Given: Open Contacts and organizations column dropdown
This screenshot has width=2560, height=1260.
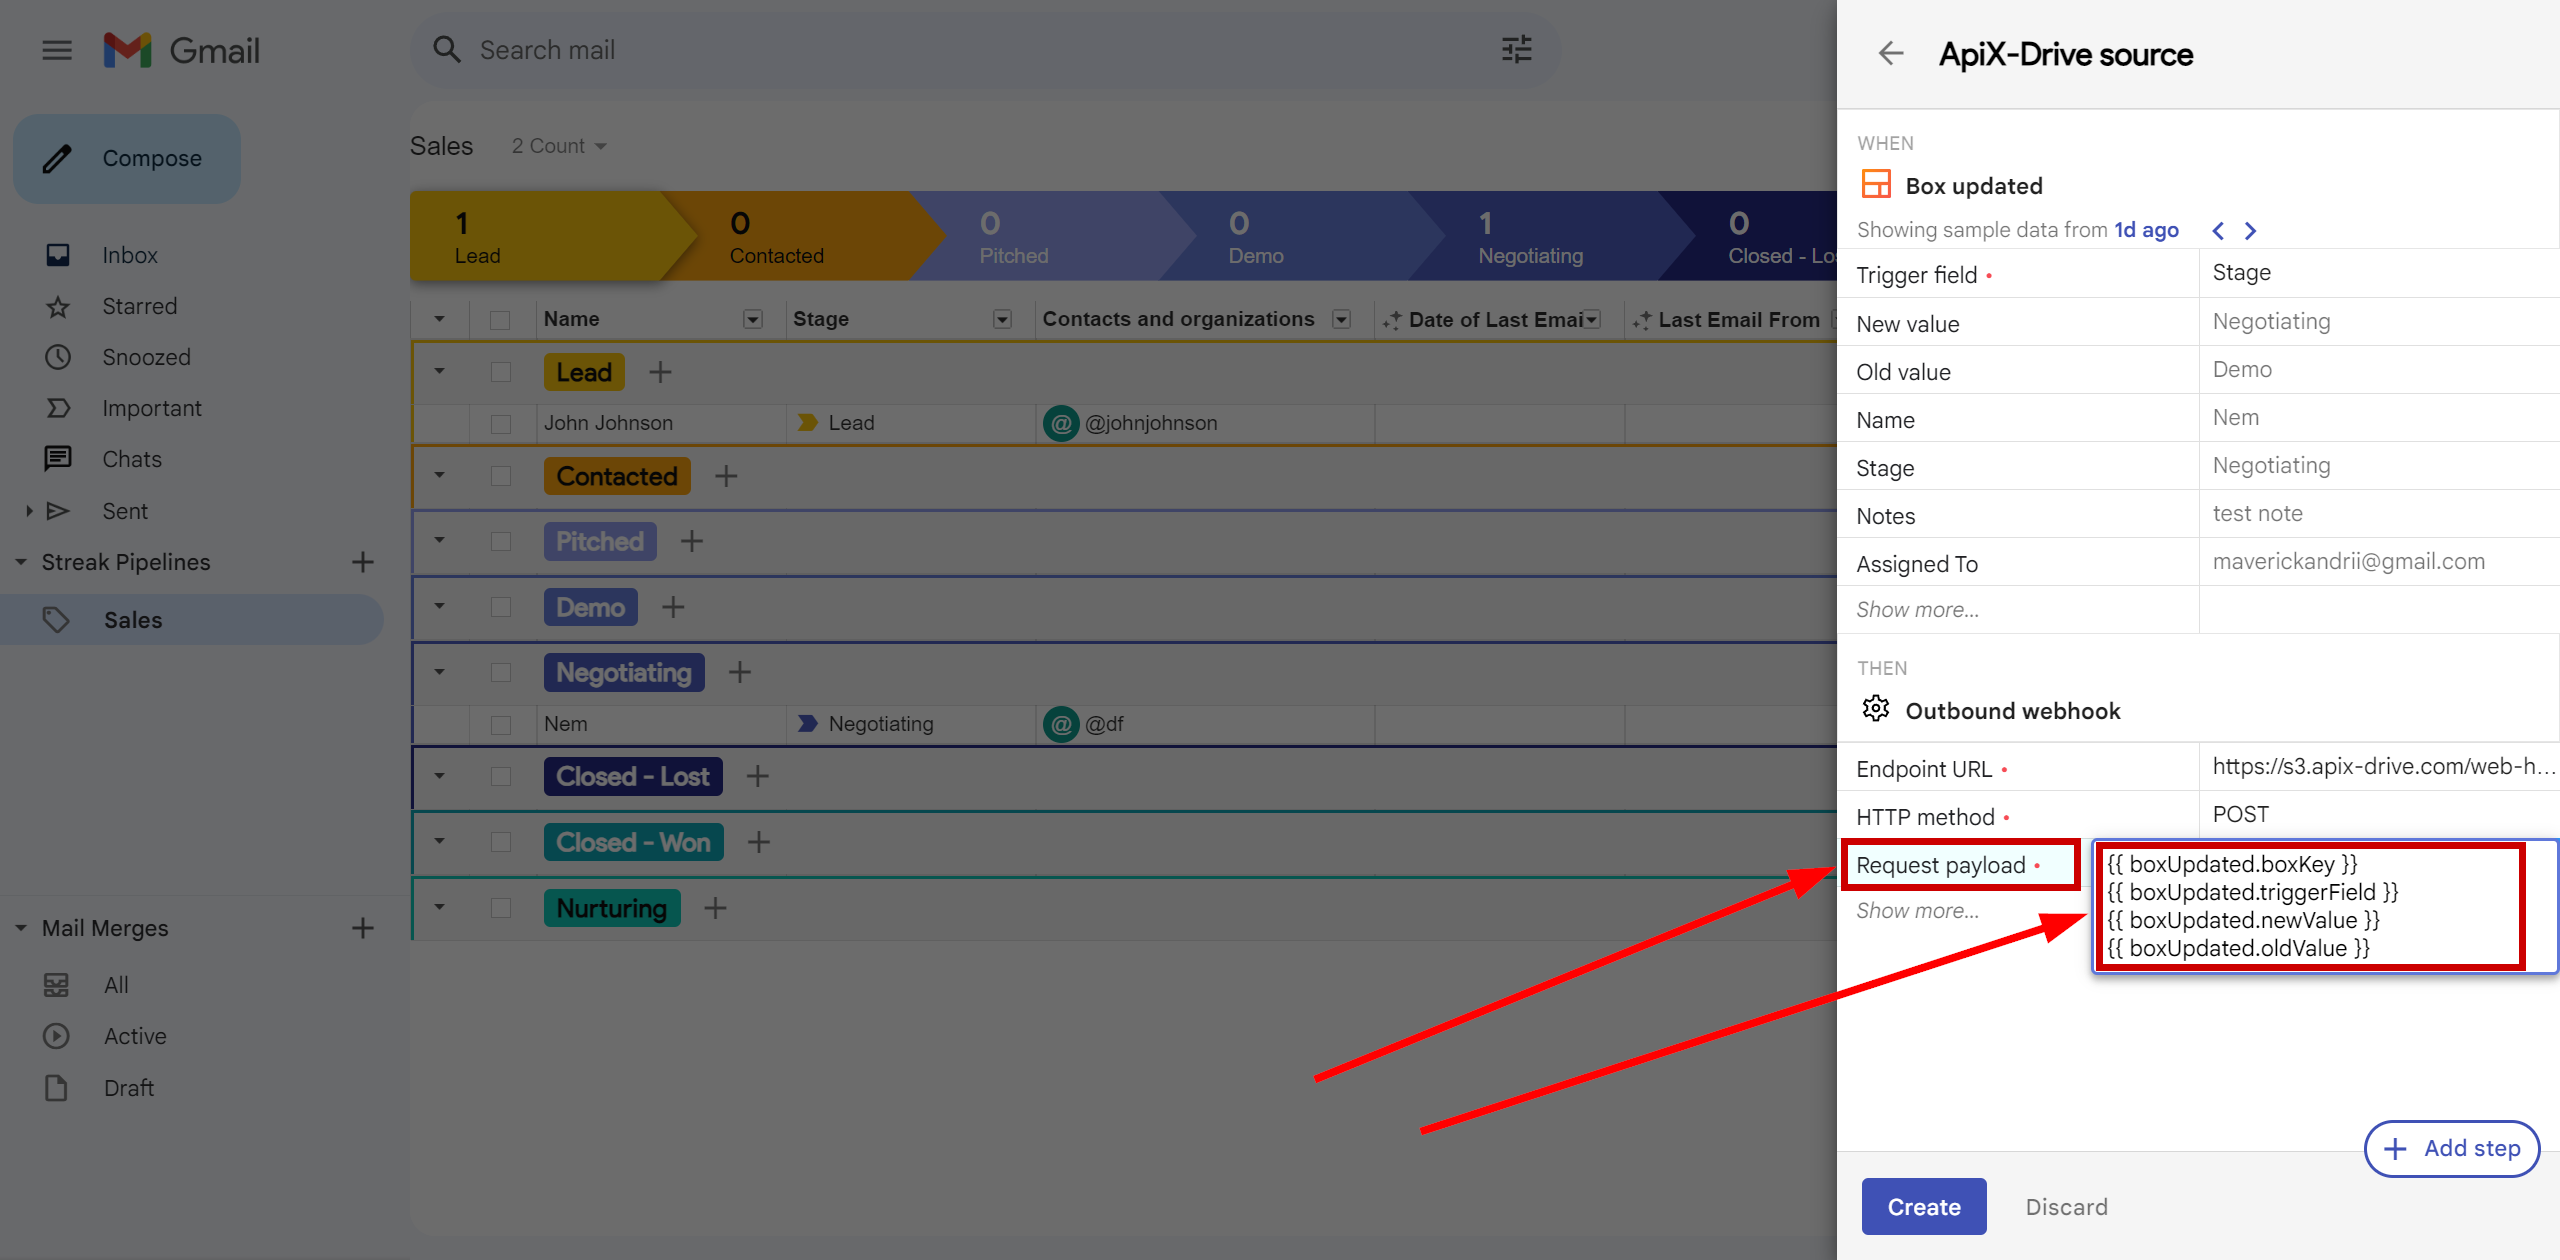Looking at the screenshot, I should point(1342,319).
